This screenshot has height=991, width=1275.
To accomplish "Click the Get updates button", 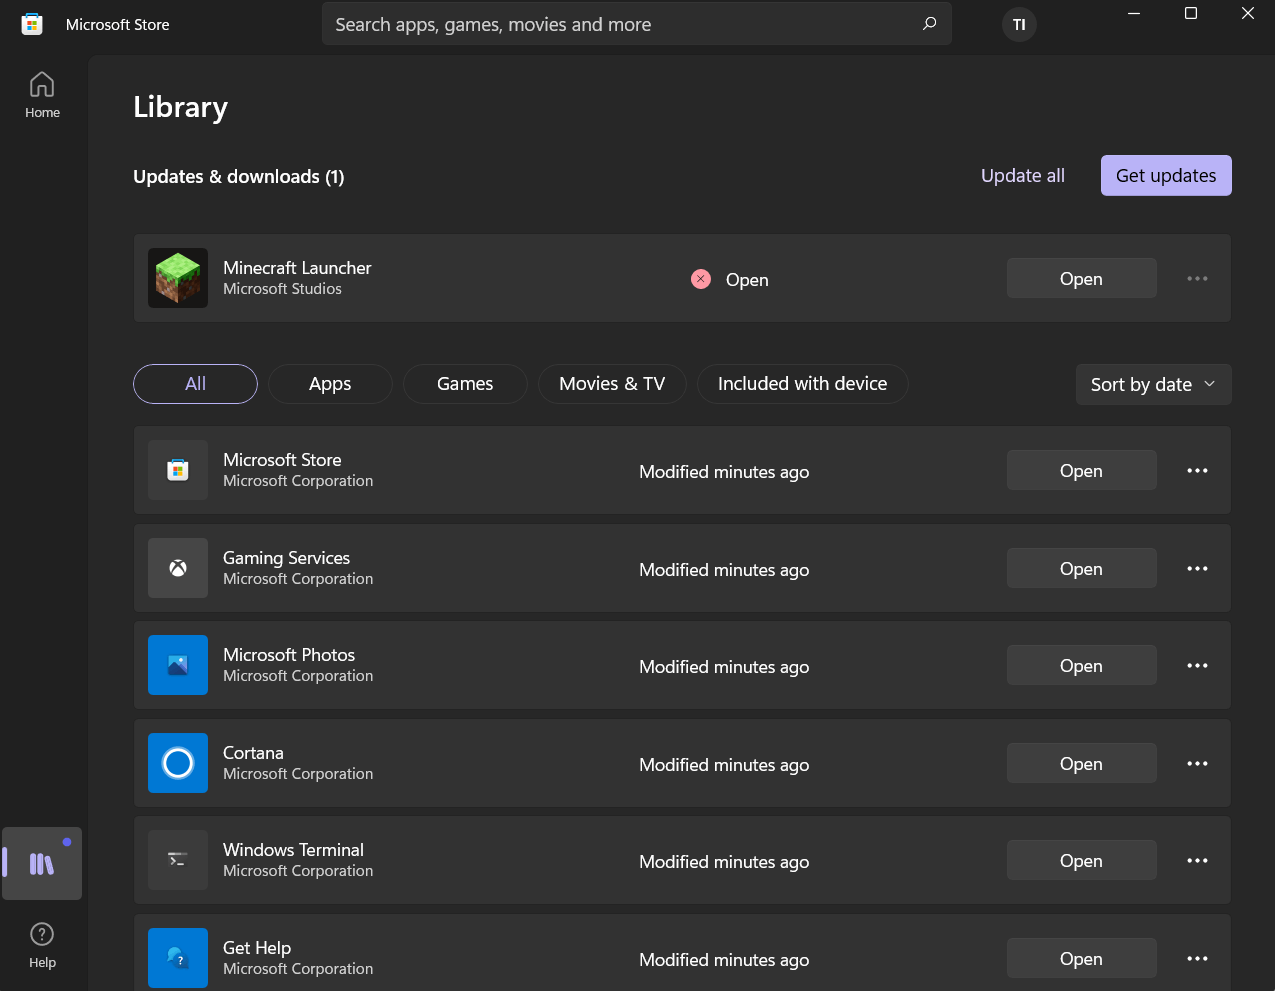I will (x=1166, y=176).
